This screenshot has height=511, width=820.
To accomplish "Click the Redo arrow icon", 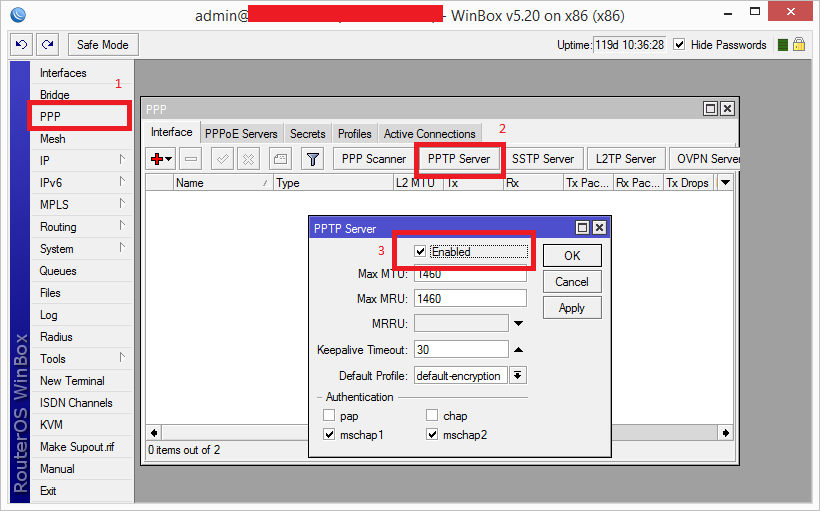I will (x=48, y=44).
